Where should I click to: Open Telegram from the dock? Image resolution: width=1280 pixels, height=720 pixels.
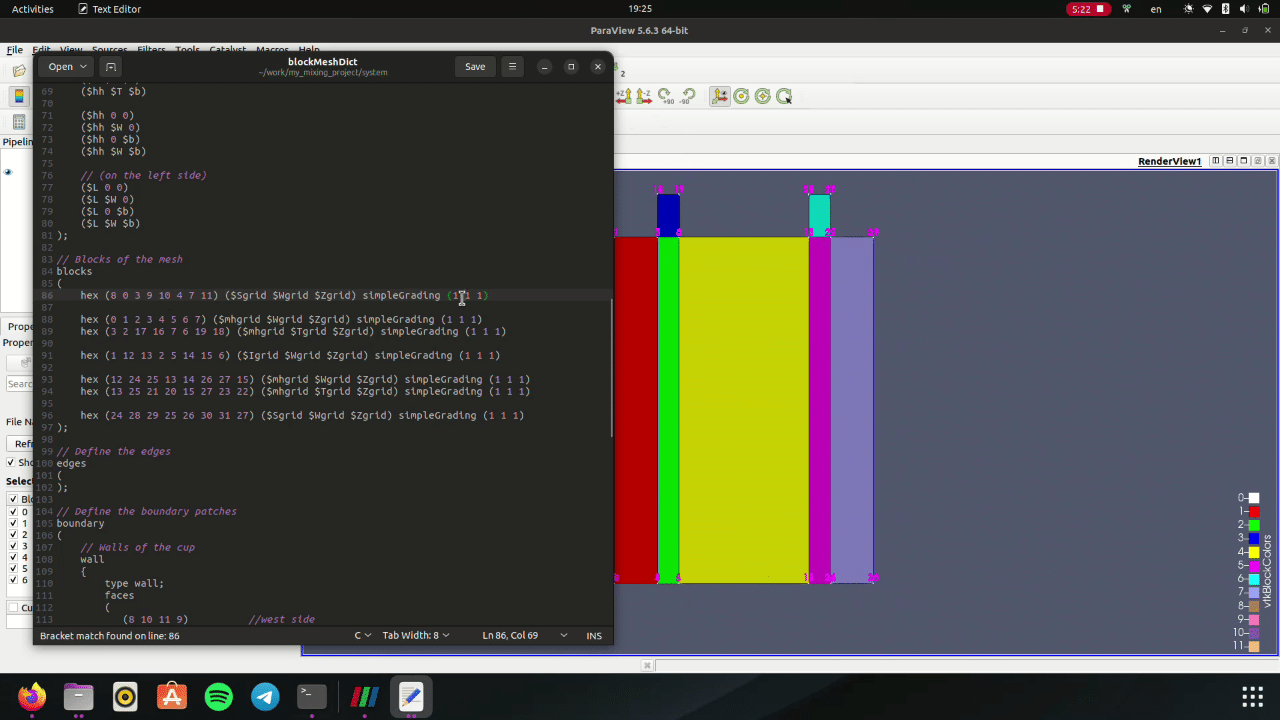click(x=265, y=696)
